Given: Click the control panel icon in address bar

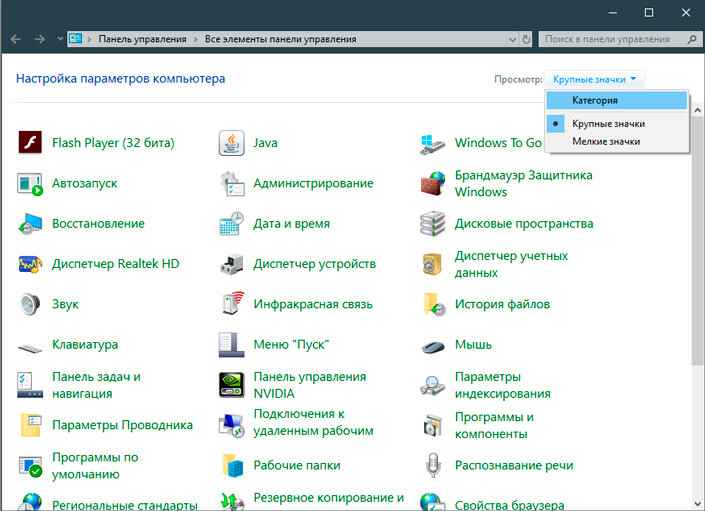Looking at the screenshot, I should tap(75, 39).
